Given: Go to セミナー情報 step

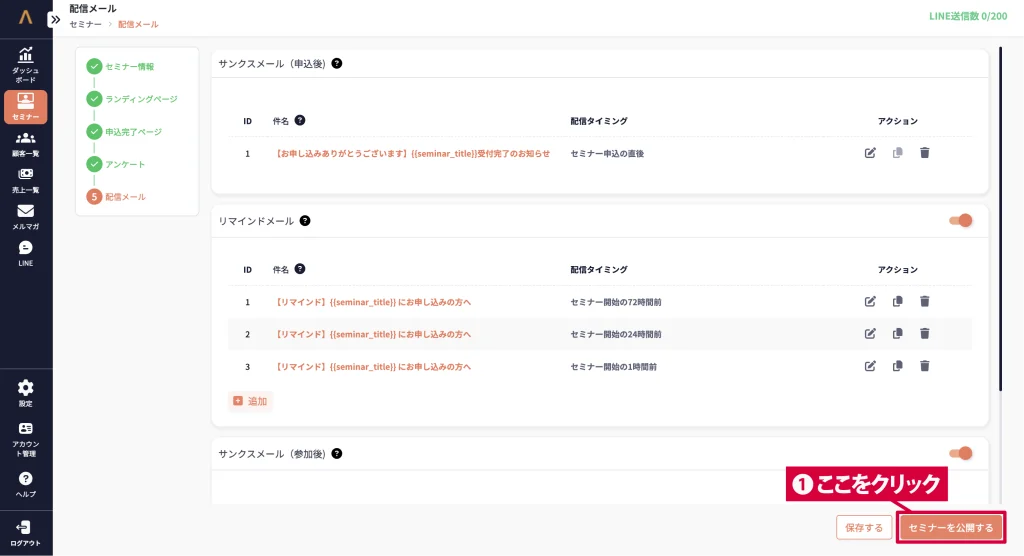Looking at the screenshot, I should 129,66.
